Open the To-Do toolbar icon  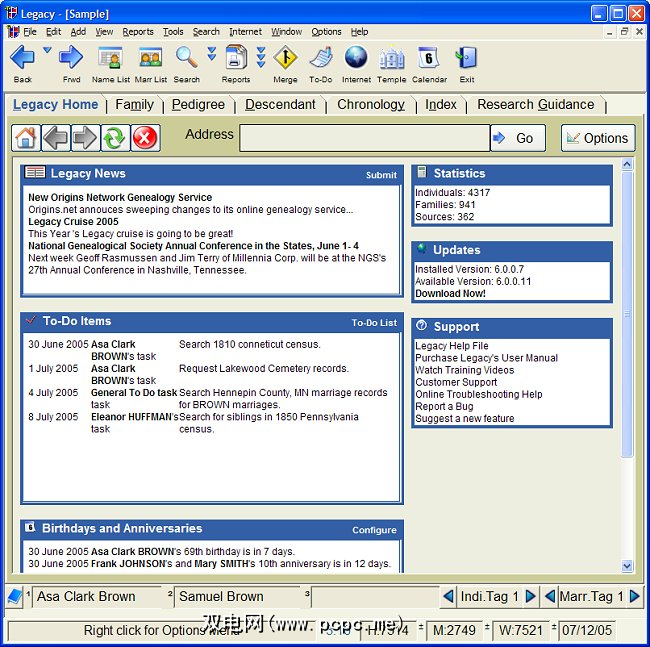click(x=321, y=58)
